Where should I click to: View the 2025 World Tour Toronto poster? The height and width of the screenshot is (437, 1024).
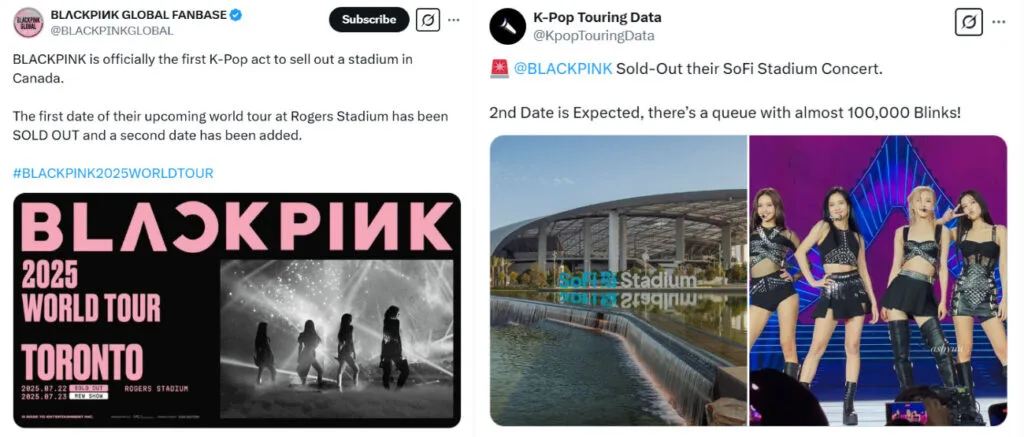coord(236,310)
